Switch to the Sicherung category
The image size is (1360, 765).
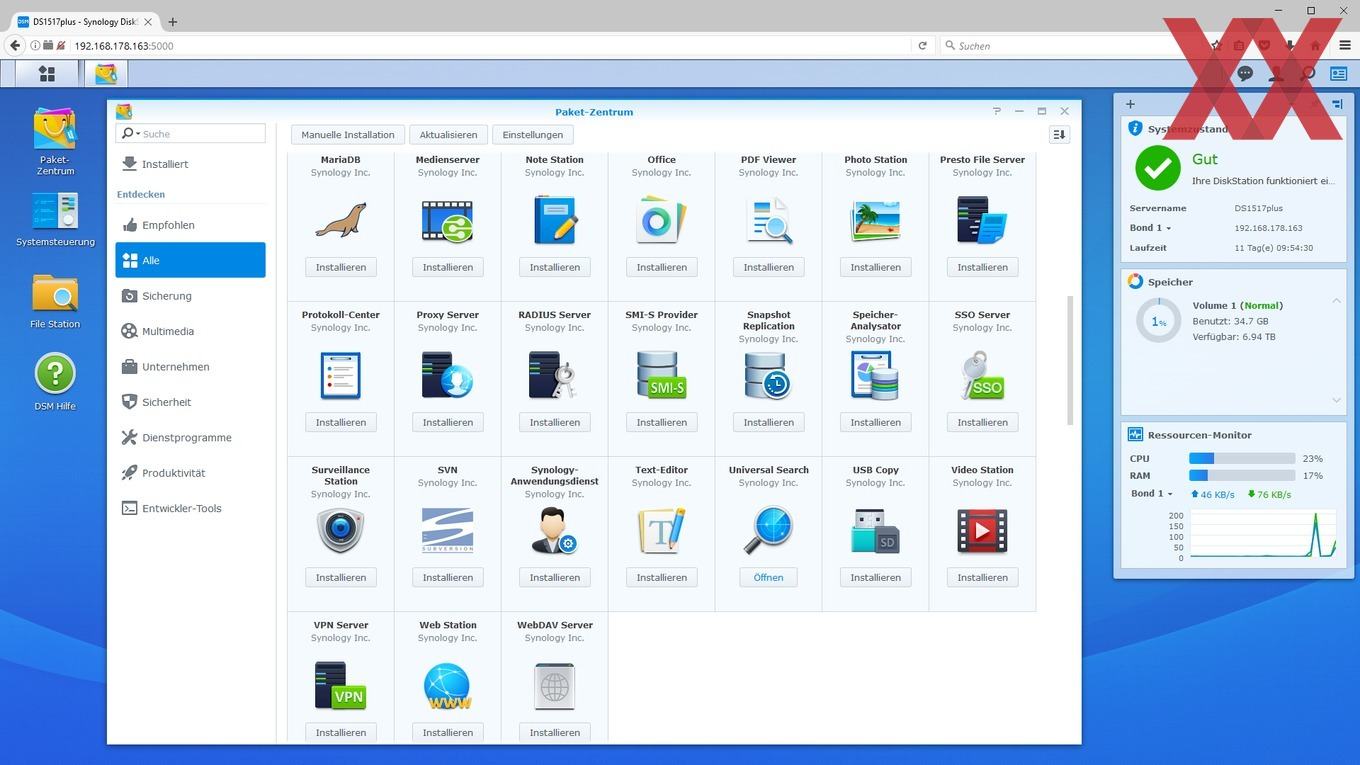click(x=190, y=296)
